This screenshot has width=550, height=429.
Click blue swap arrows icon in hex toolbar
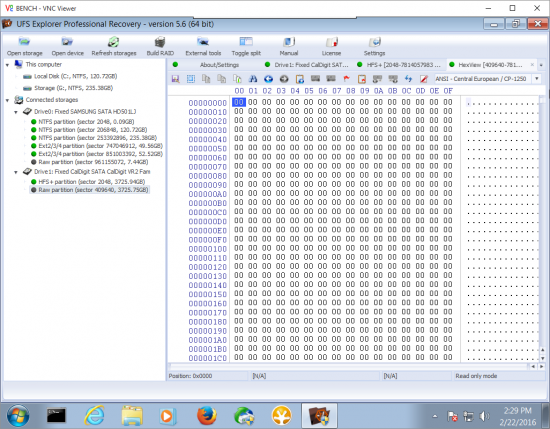pyautogui.click(x=408, y=79)
